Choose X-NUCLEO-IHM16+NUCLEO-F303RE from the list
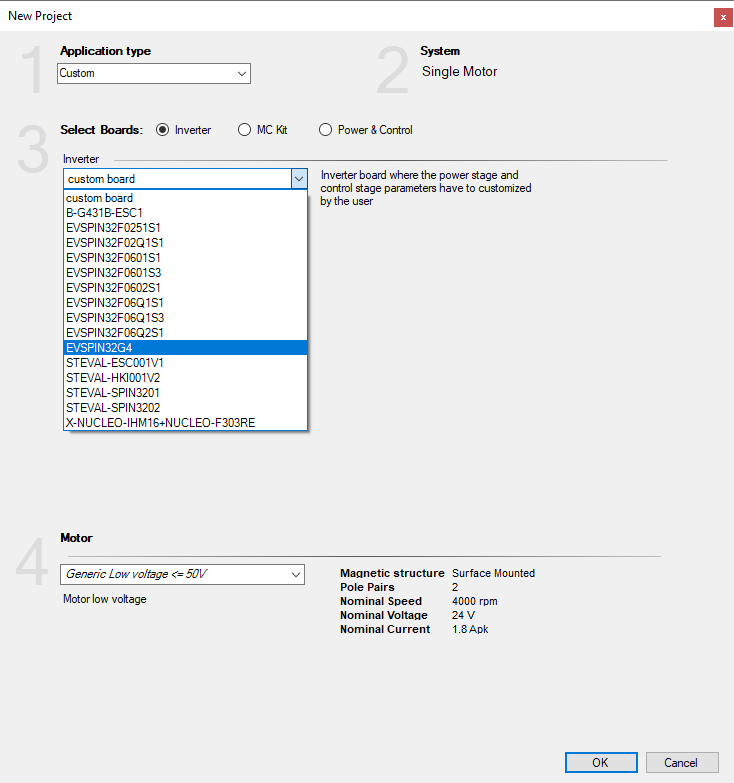Image resolution: width=734 pixels, height=783 pixels. [x=185, y=422]
